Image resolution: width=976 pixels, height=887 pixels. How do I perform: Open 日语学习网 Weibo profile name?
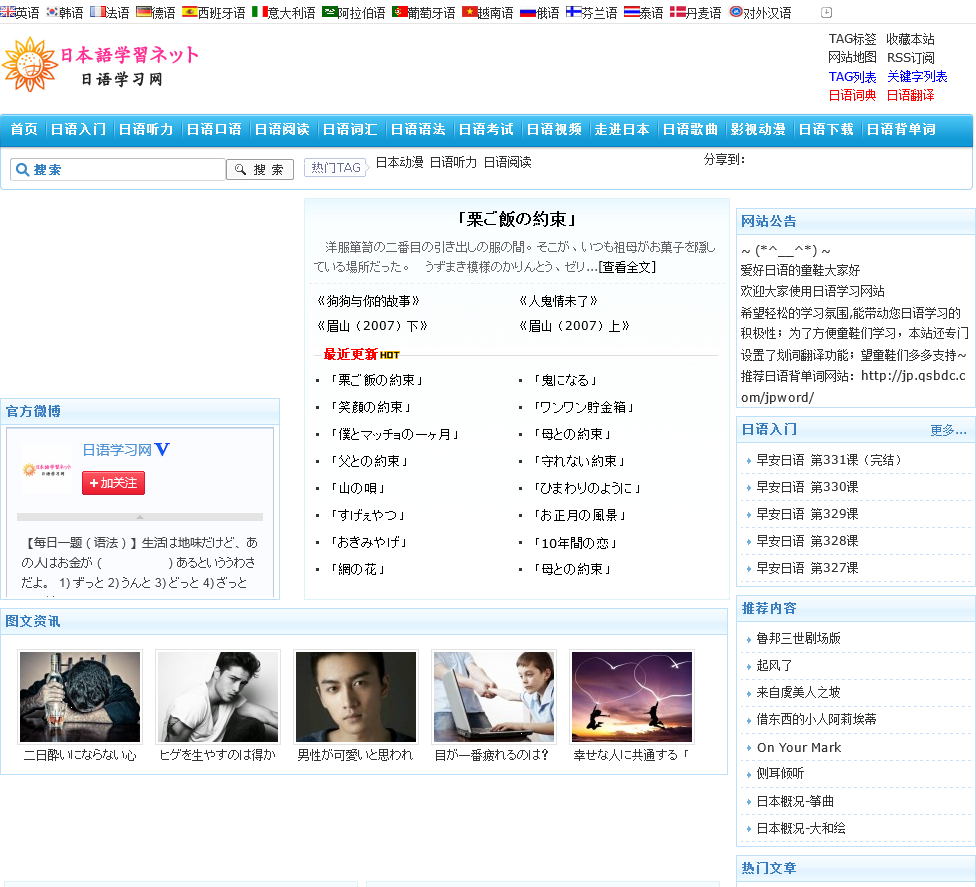[117, 450]
